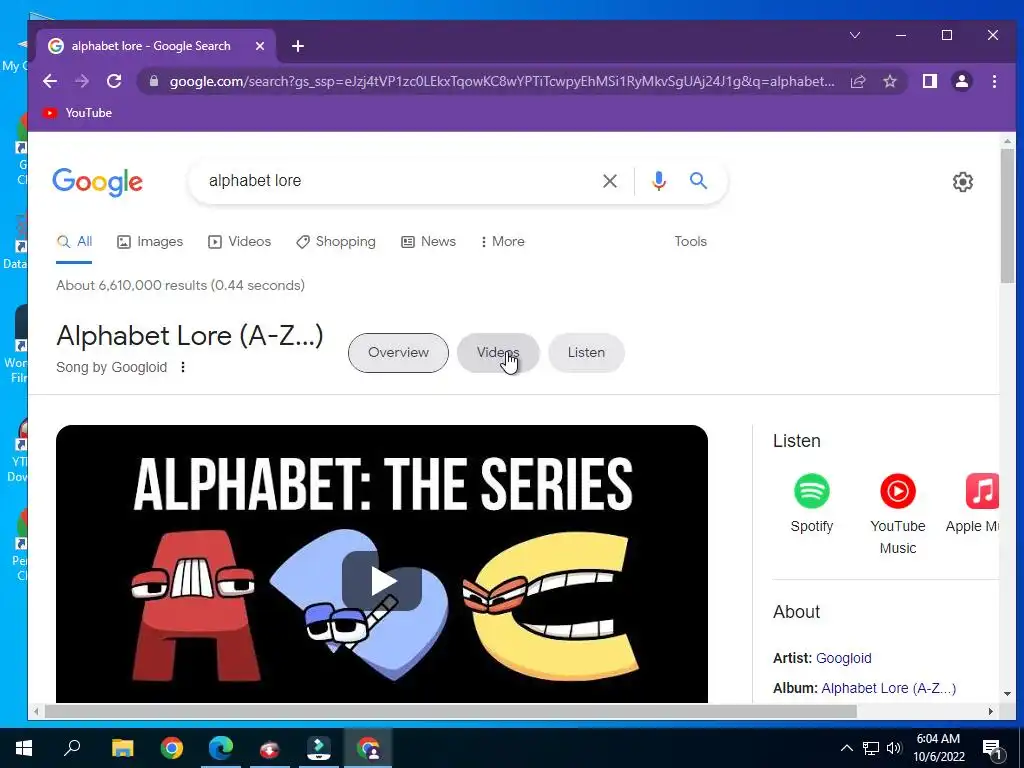Listen on Spotify

tap(812, 503)
